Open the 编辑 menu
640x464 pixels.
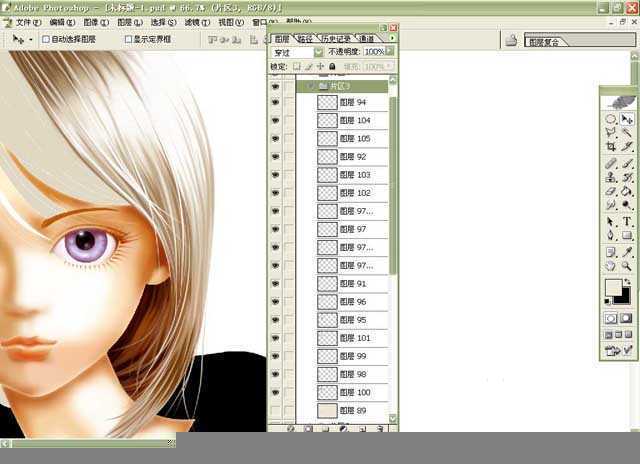(62, 22)
